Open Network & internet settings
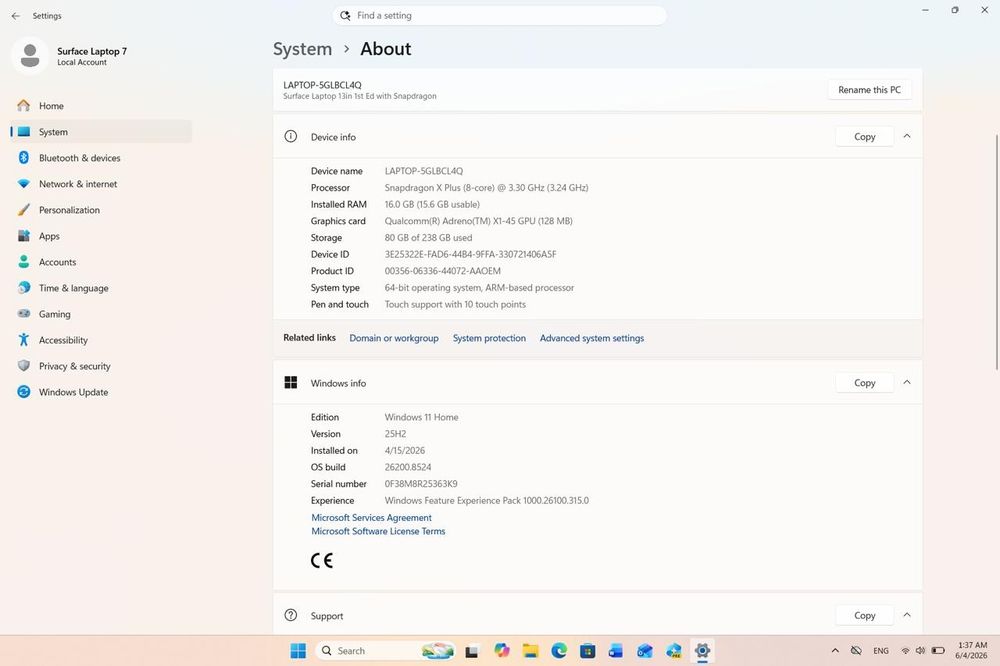 coord(101,184)
